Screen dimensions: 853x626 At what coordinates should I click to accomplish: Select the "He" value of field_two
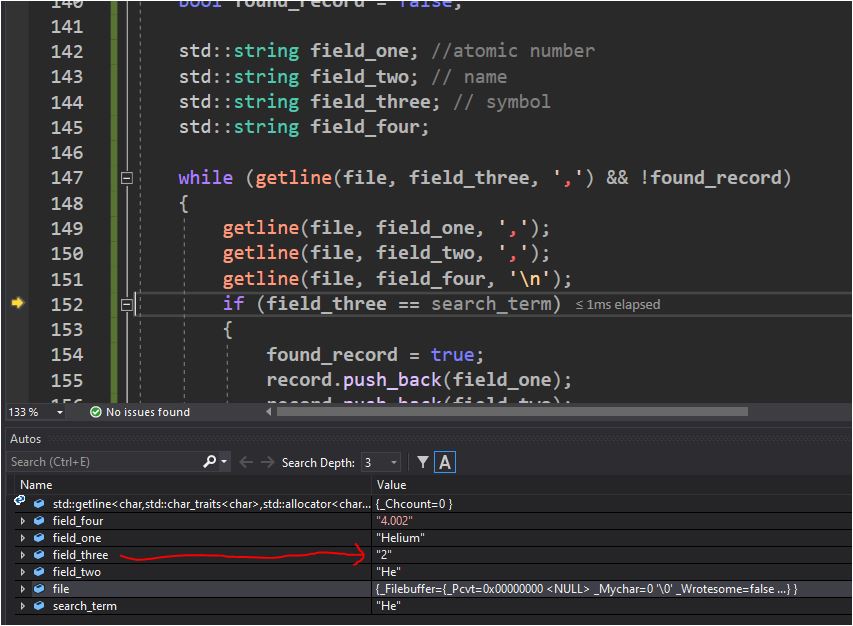click(x=388, y=572)
